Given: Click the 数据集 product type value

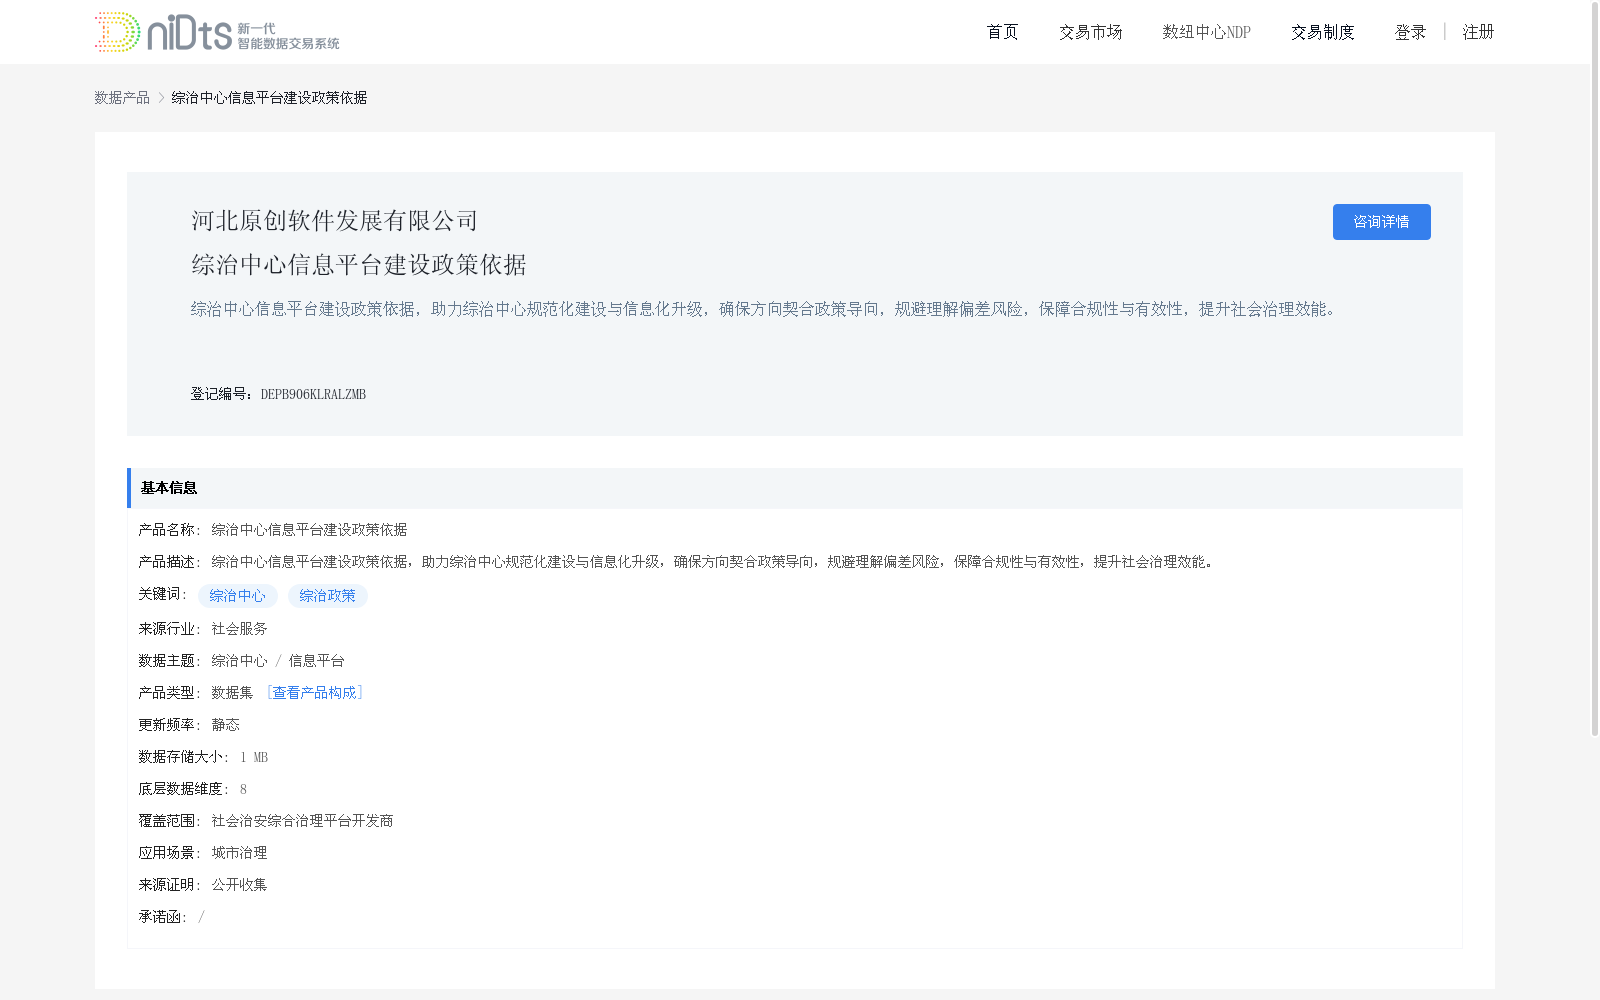Looking at the screenshot, I should (232, 692).
